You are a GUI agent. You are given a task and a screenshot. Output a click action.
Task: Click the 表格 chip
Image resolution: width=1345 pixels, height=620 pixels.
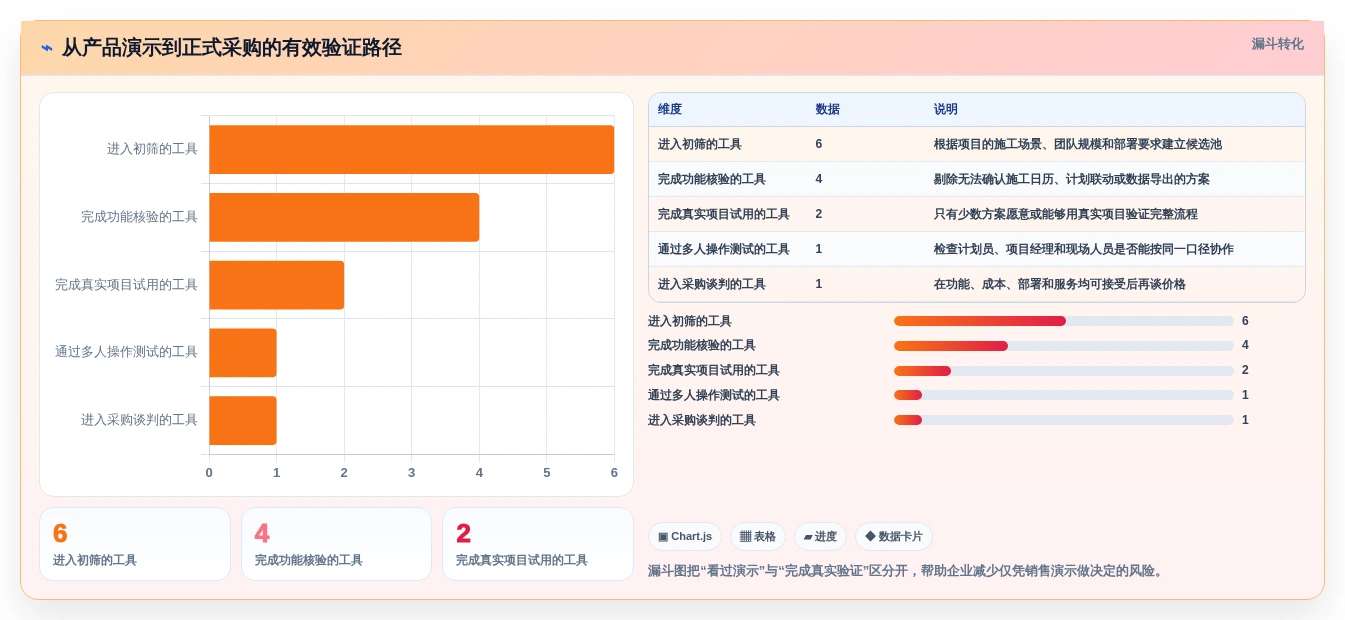click(x=758, y=537)
